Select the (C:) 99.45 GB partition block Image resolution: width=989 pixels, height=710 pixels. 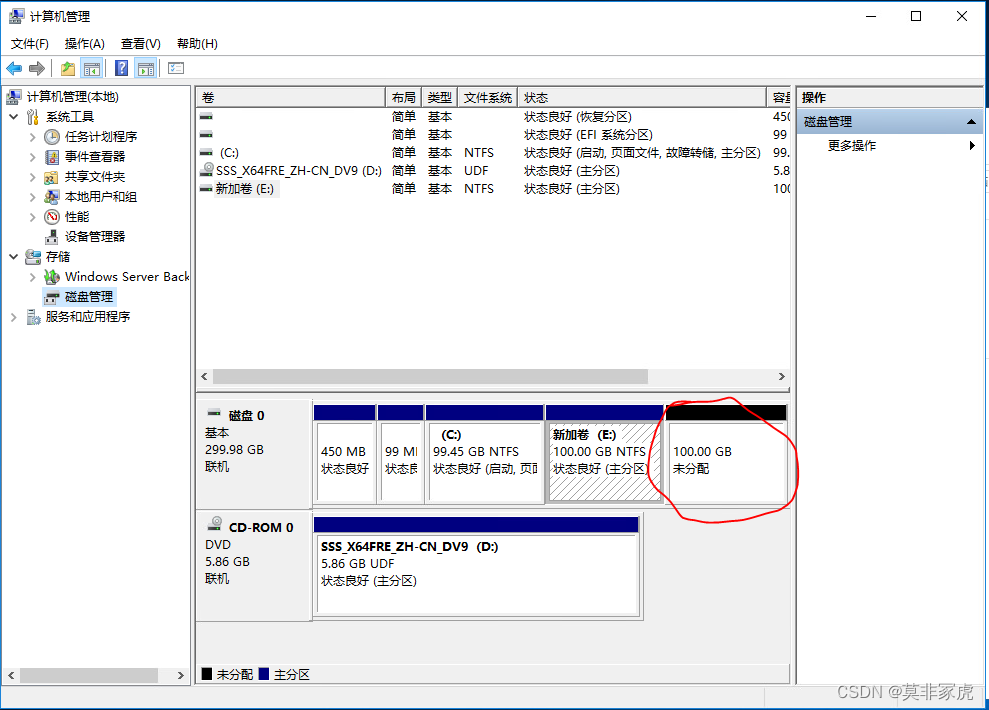point(484,454)
